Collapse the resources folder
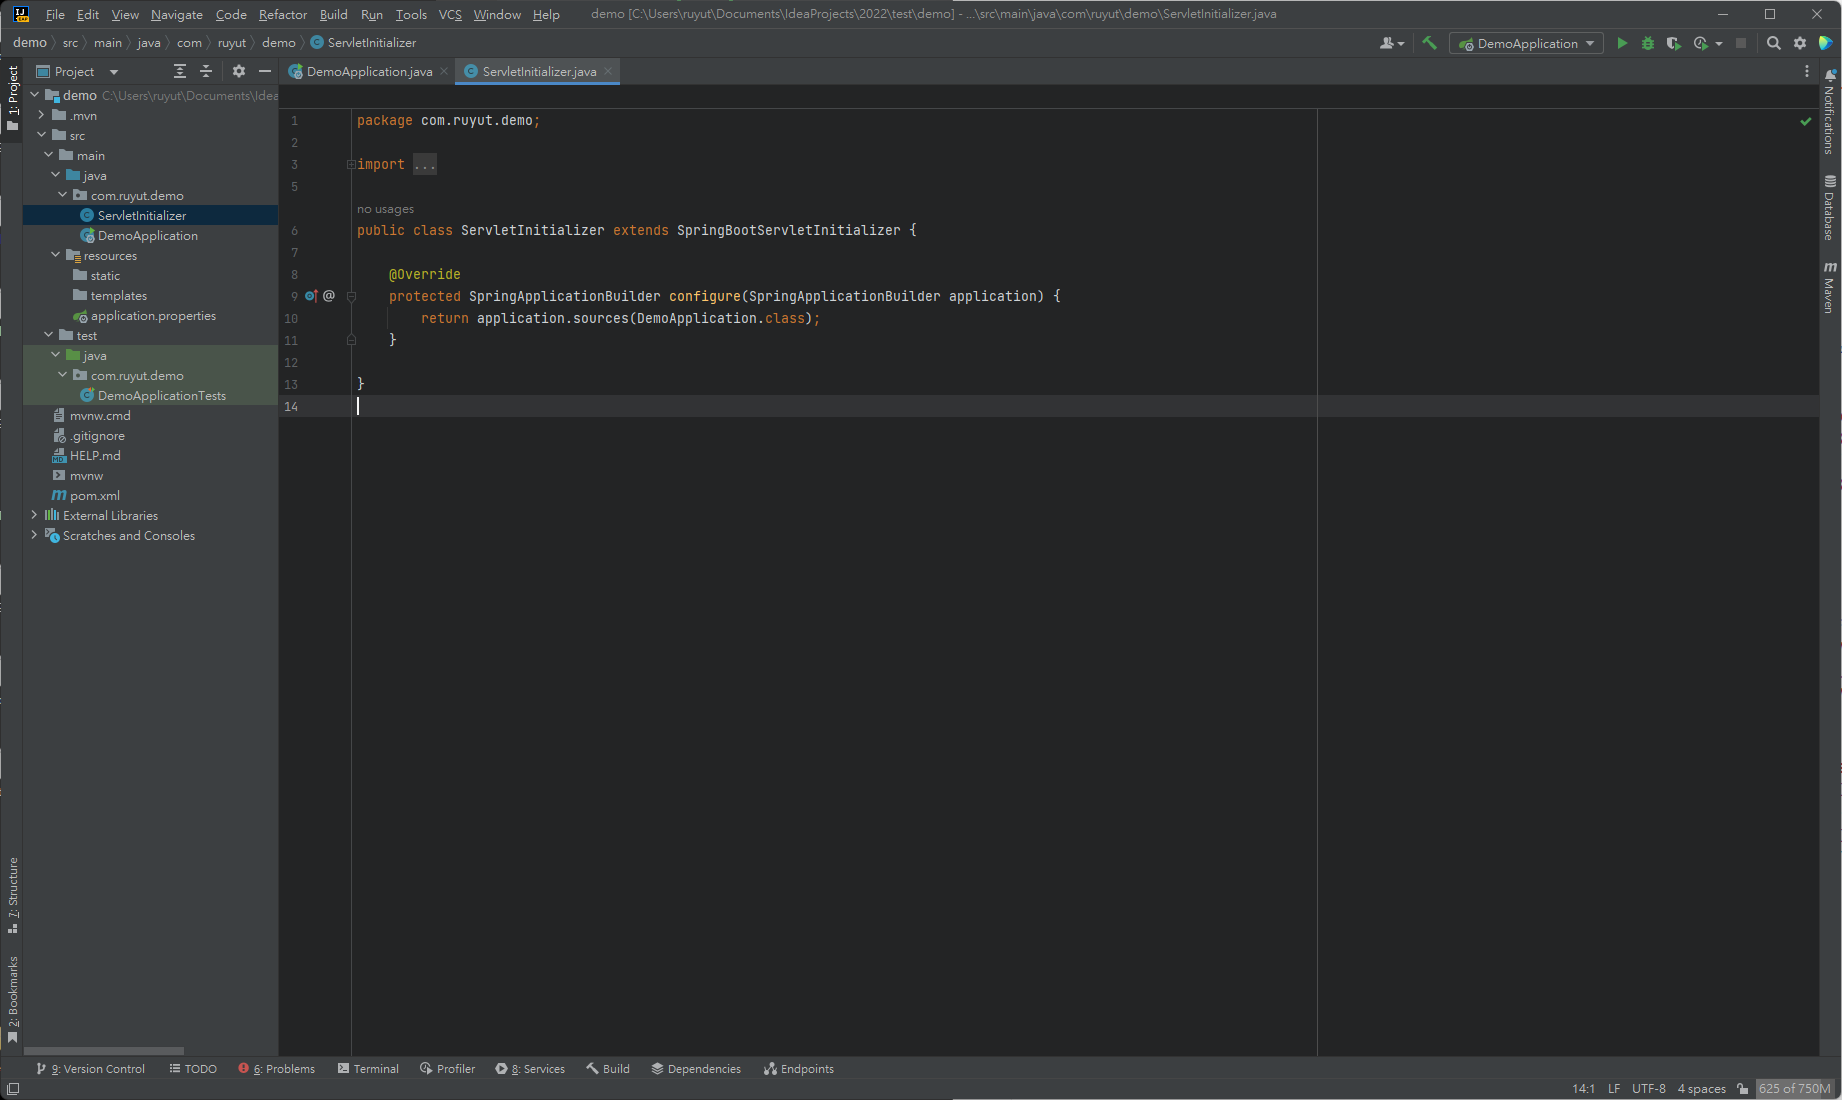 tap(56, 256)
